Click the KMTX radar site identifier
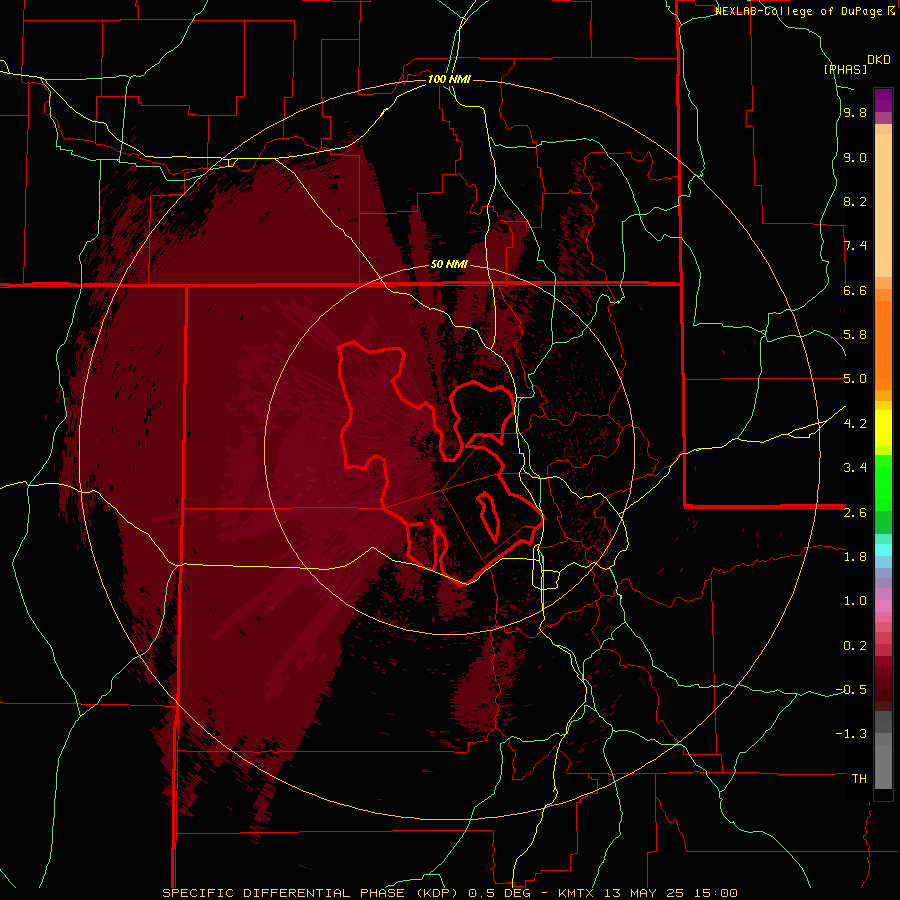 click(574, 893)
